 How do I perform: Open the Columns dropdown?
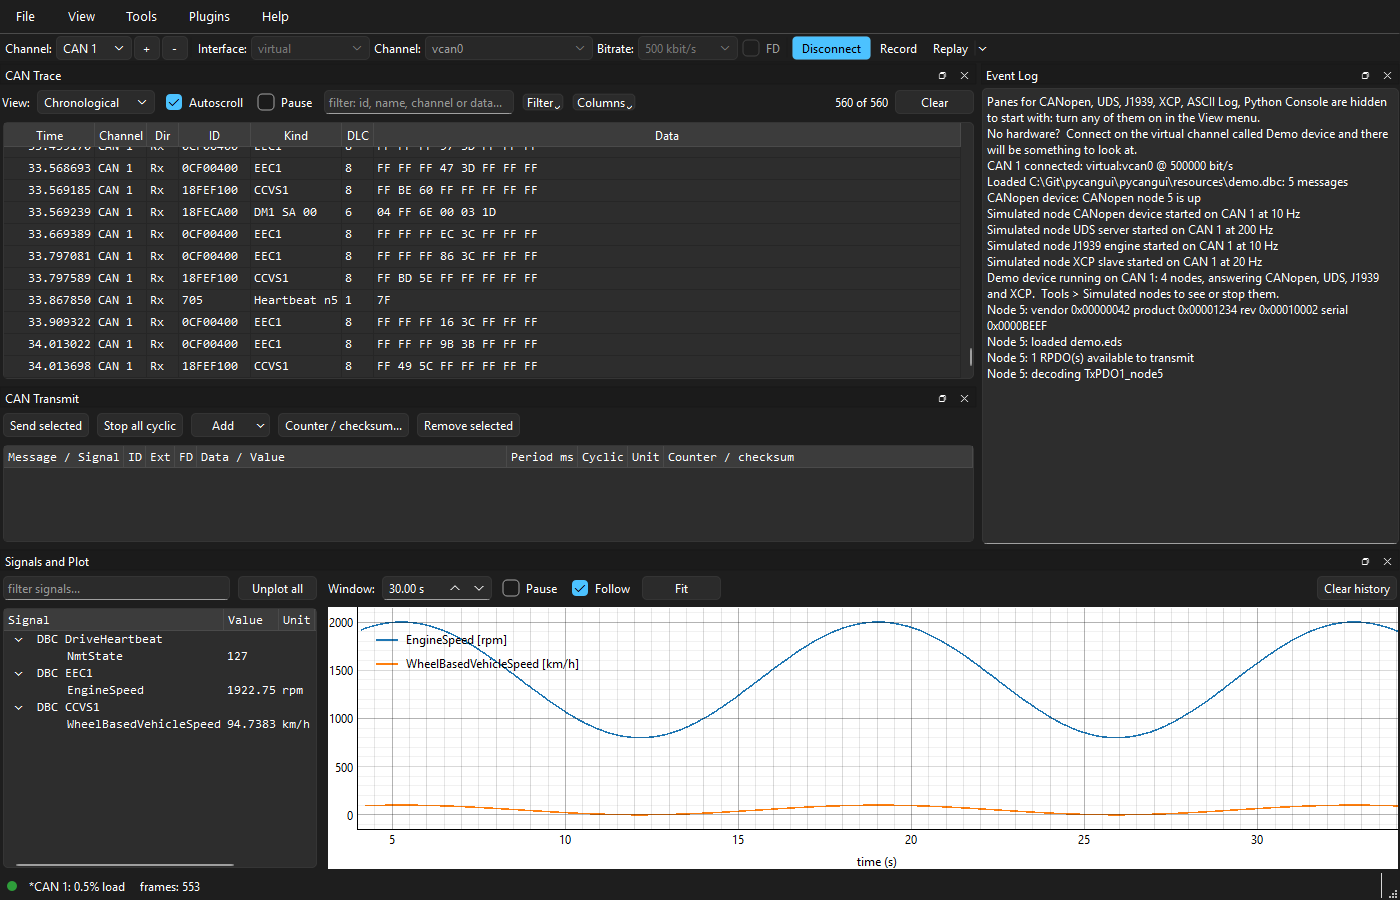tap(605, 103)
